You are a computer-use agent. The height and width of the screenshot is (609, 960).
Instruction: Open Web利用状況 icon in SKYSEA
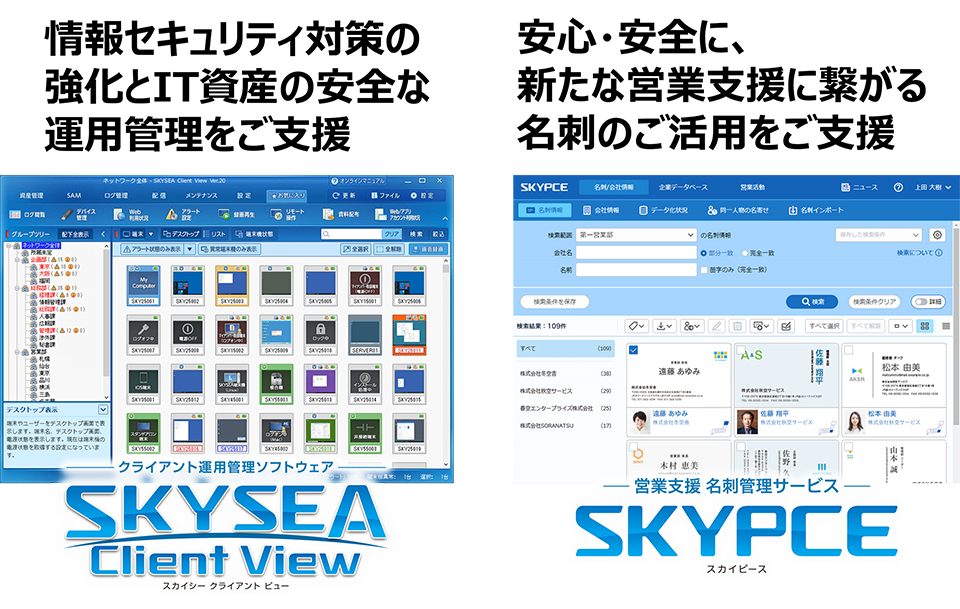tap(119, 214)
